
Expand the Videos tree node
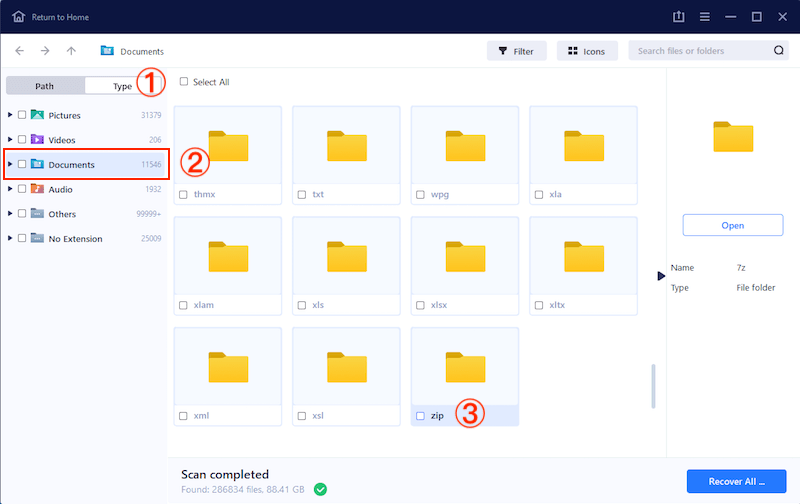pos(10,139)
